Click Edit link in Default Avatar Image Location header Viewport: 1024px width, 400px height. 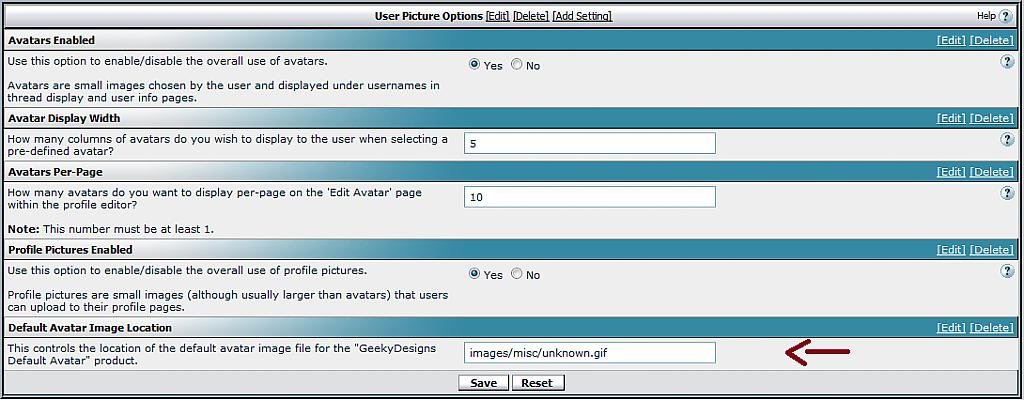click(x=951, y=327)
